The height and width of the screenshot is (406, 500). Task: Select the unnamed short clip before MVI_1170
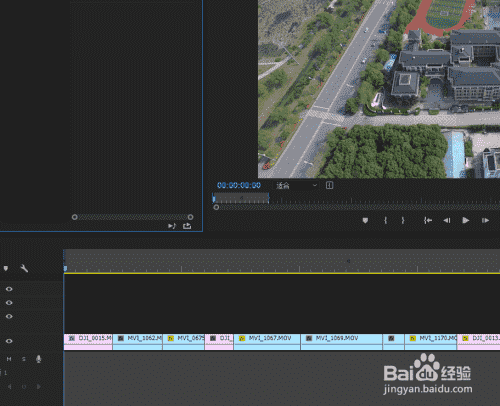pyautogui.click(x=394, y=342)
